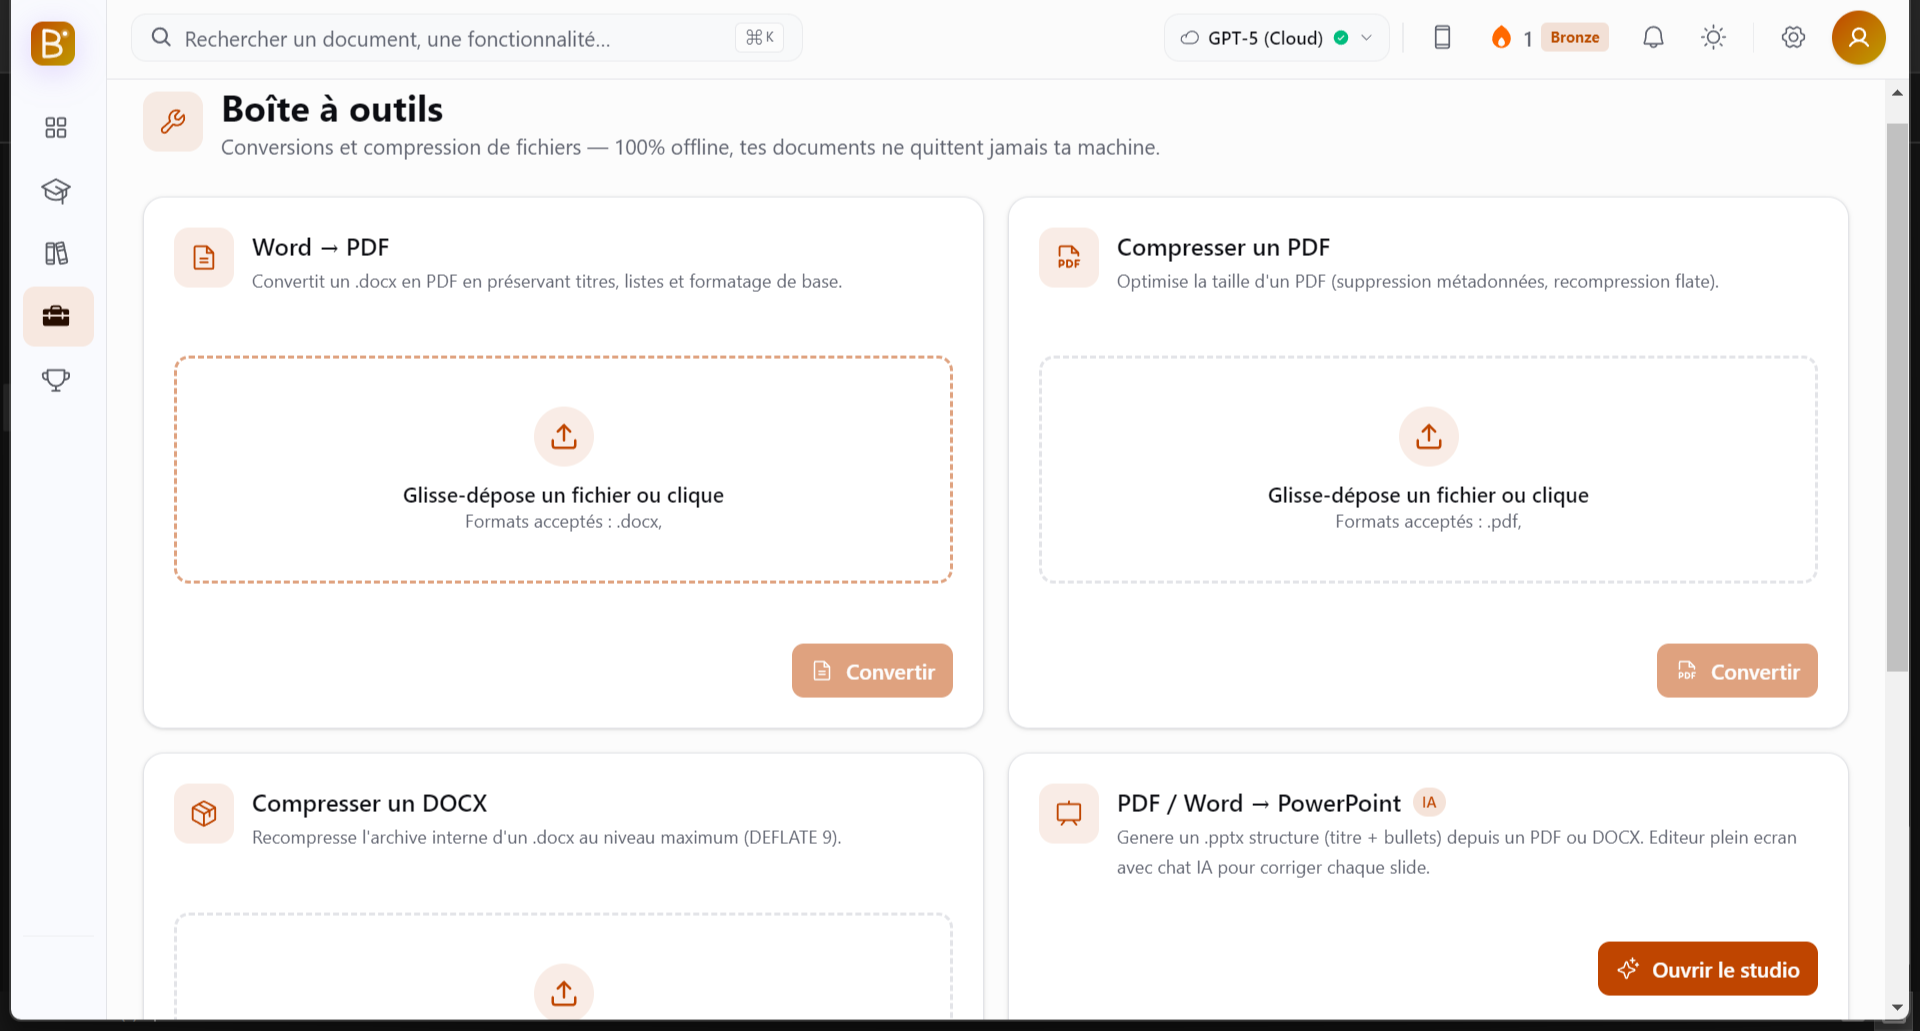The height and width of the screenshot is (1031, 1920).
Task: Open the graduation cap learning section
Action: (x=56, y=190)
